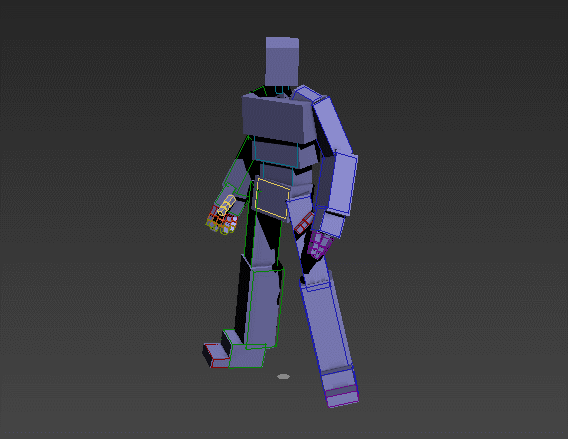
Task: Pick the cyan-outlined neck bone
Action: click(280, 89)
